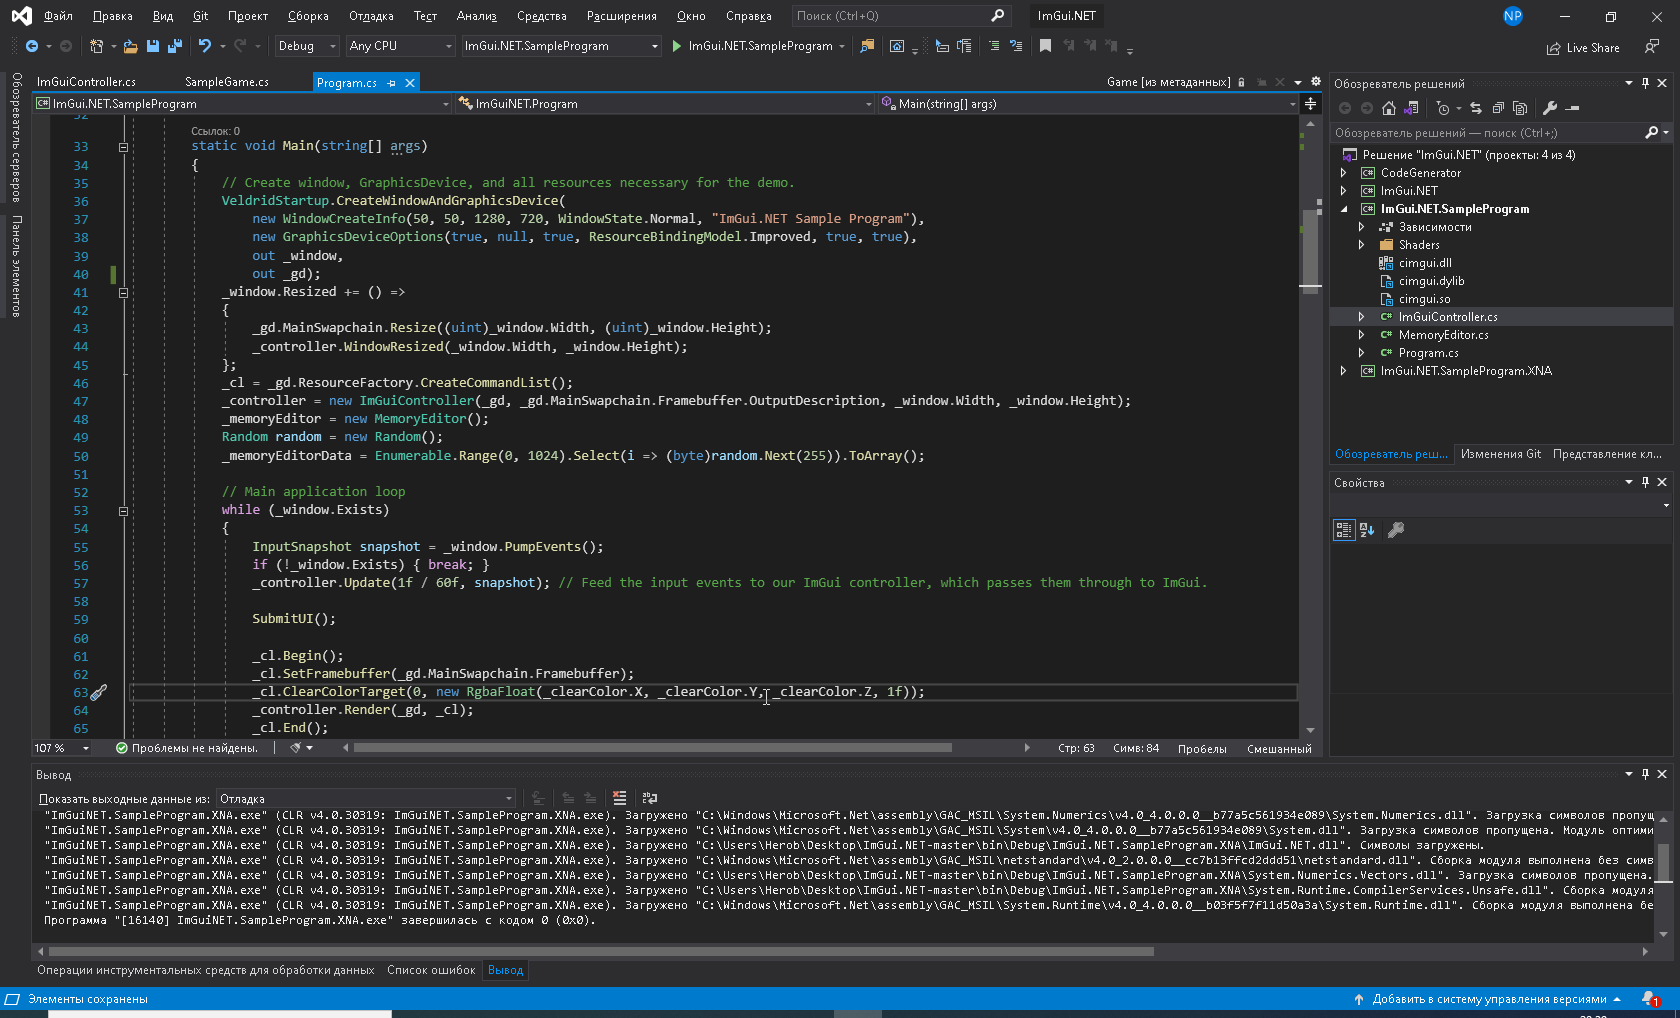Expand the ImGui.NET.SampleProgram.XNA project node
The height and width of the screenshot is (1018, 1680).
1344,371
